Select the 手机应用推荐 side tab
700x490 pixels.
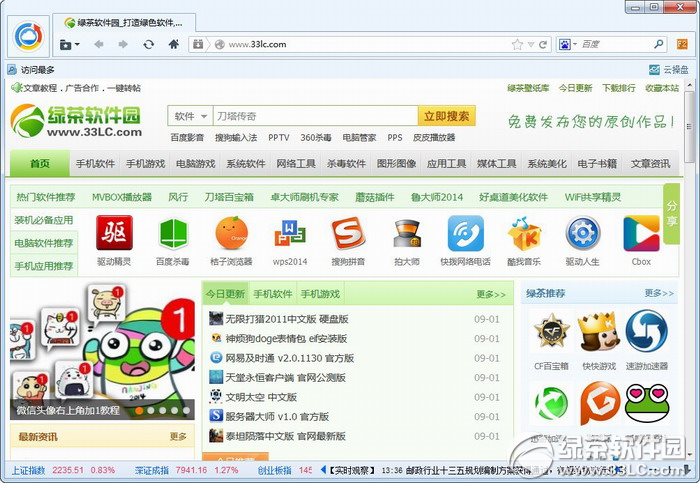pyautogui.click(x=44, y=266)
